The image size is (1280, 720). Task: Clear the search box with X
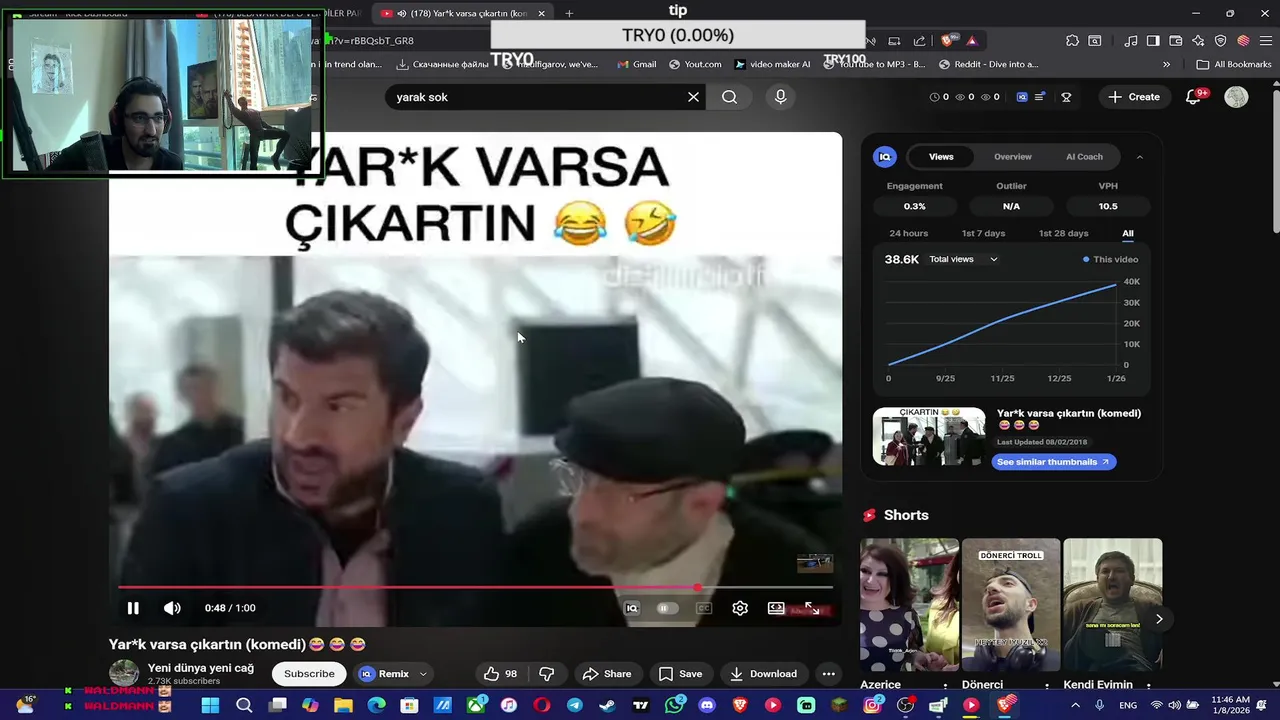[x=693, y=97]
